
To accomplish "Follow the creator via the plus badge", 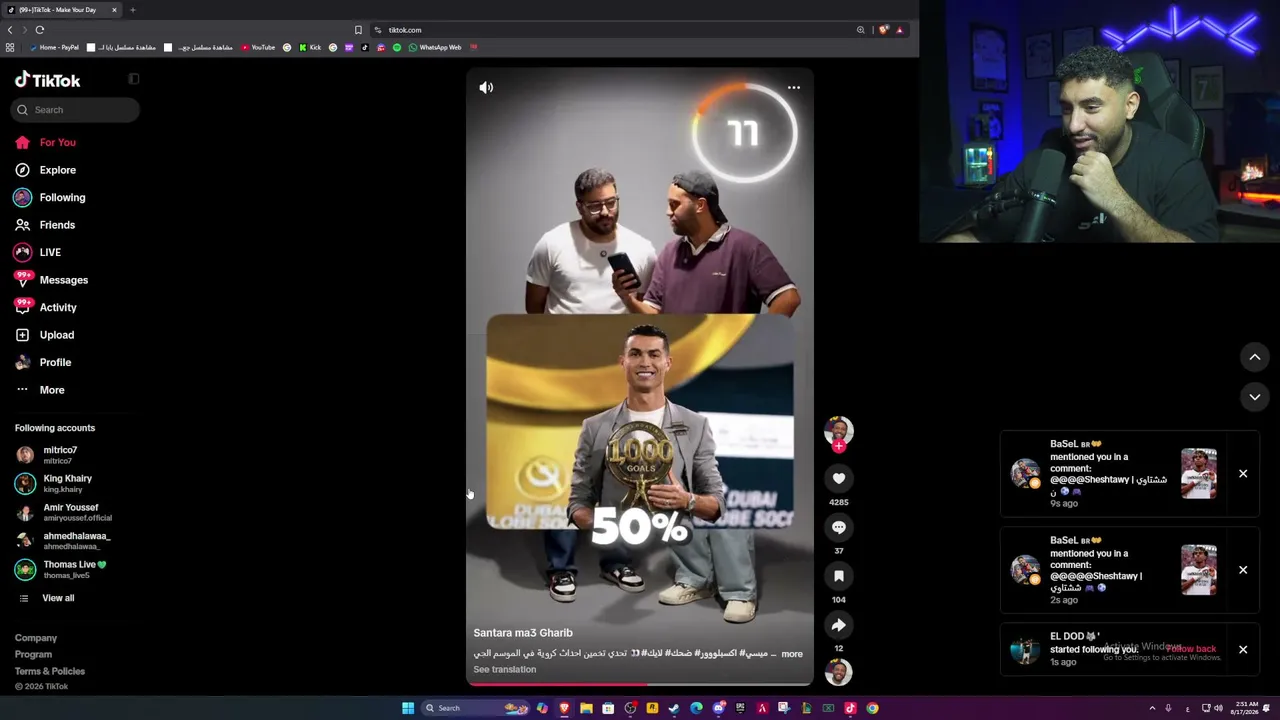I will (x=839, y=446).
